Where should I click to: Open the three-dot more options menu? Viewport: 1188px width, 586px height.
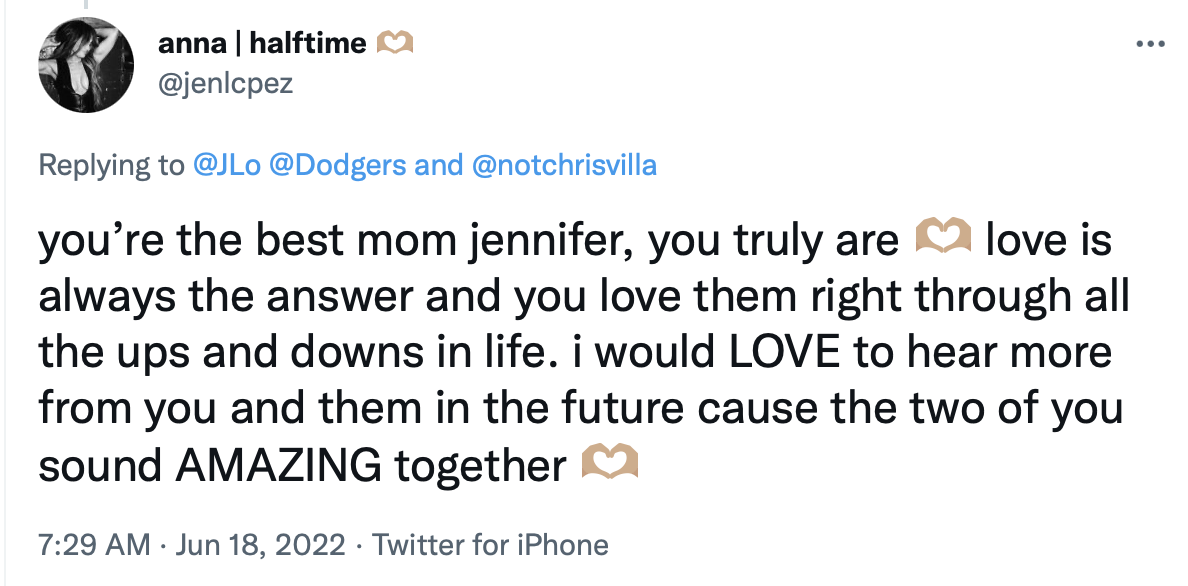tap(1152, 45)
